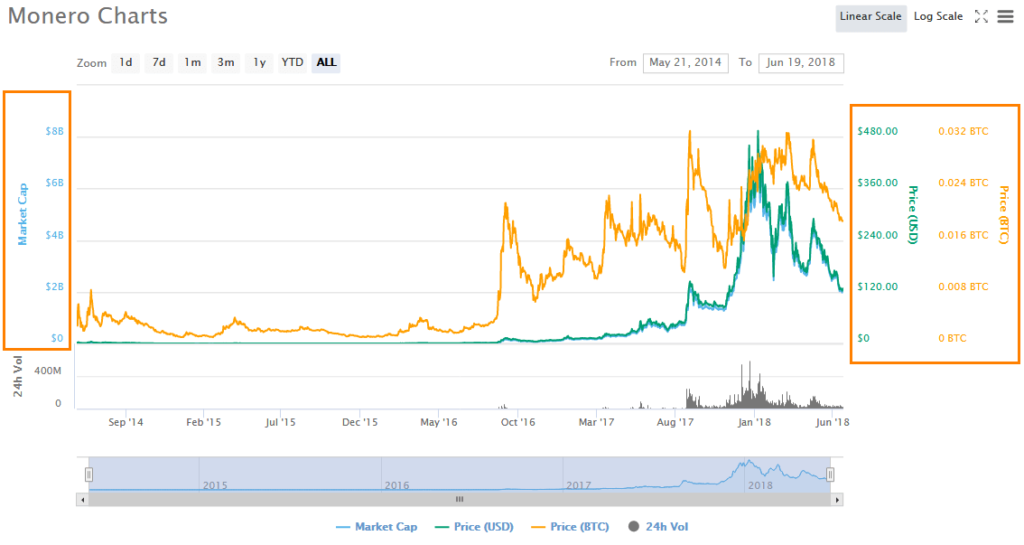Click the Oct '16 date axis label

point(518,422)
